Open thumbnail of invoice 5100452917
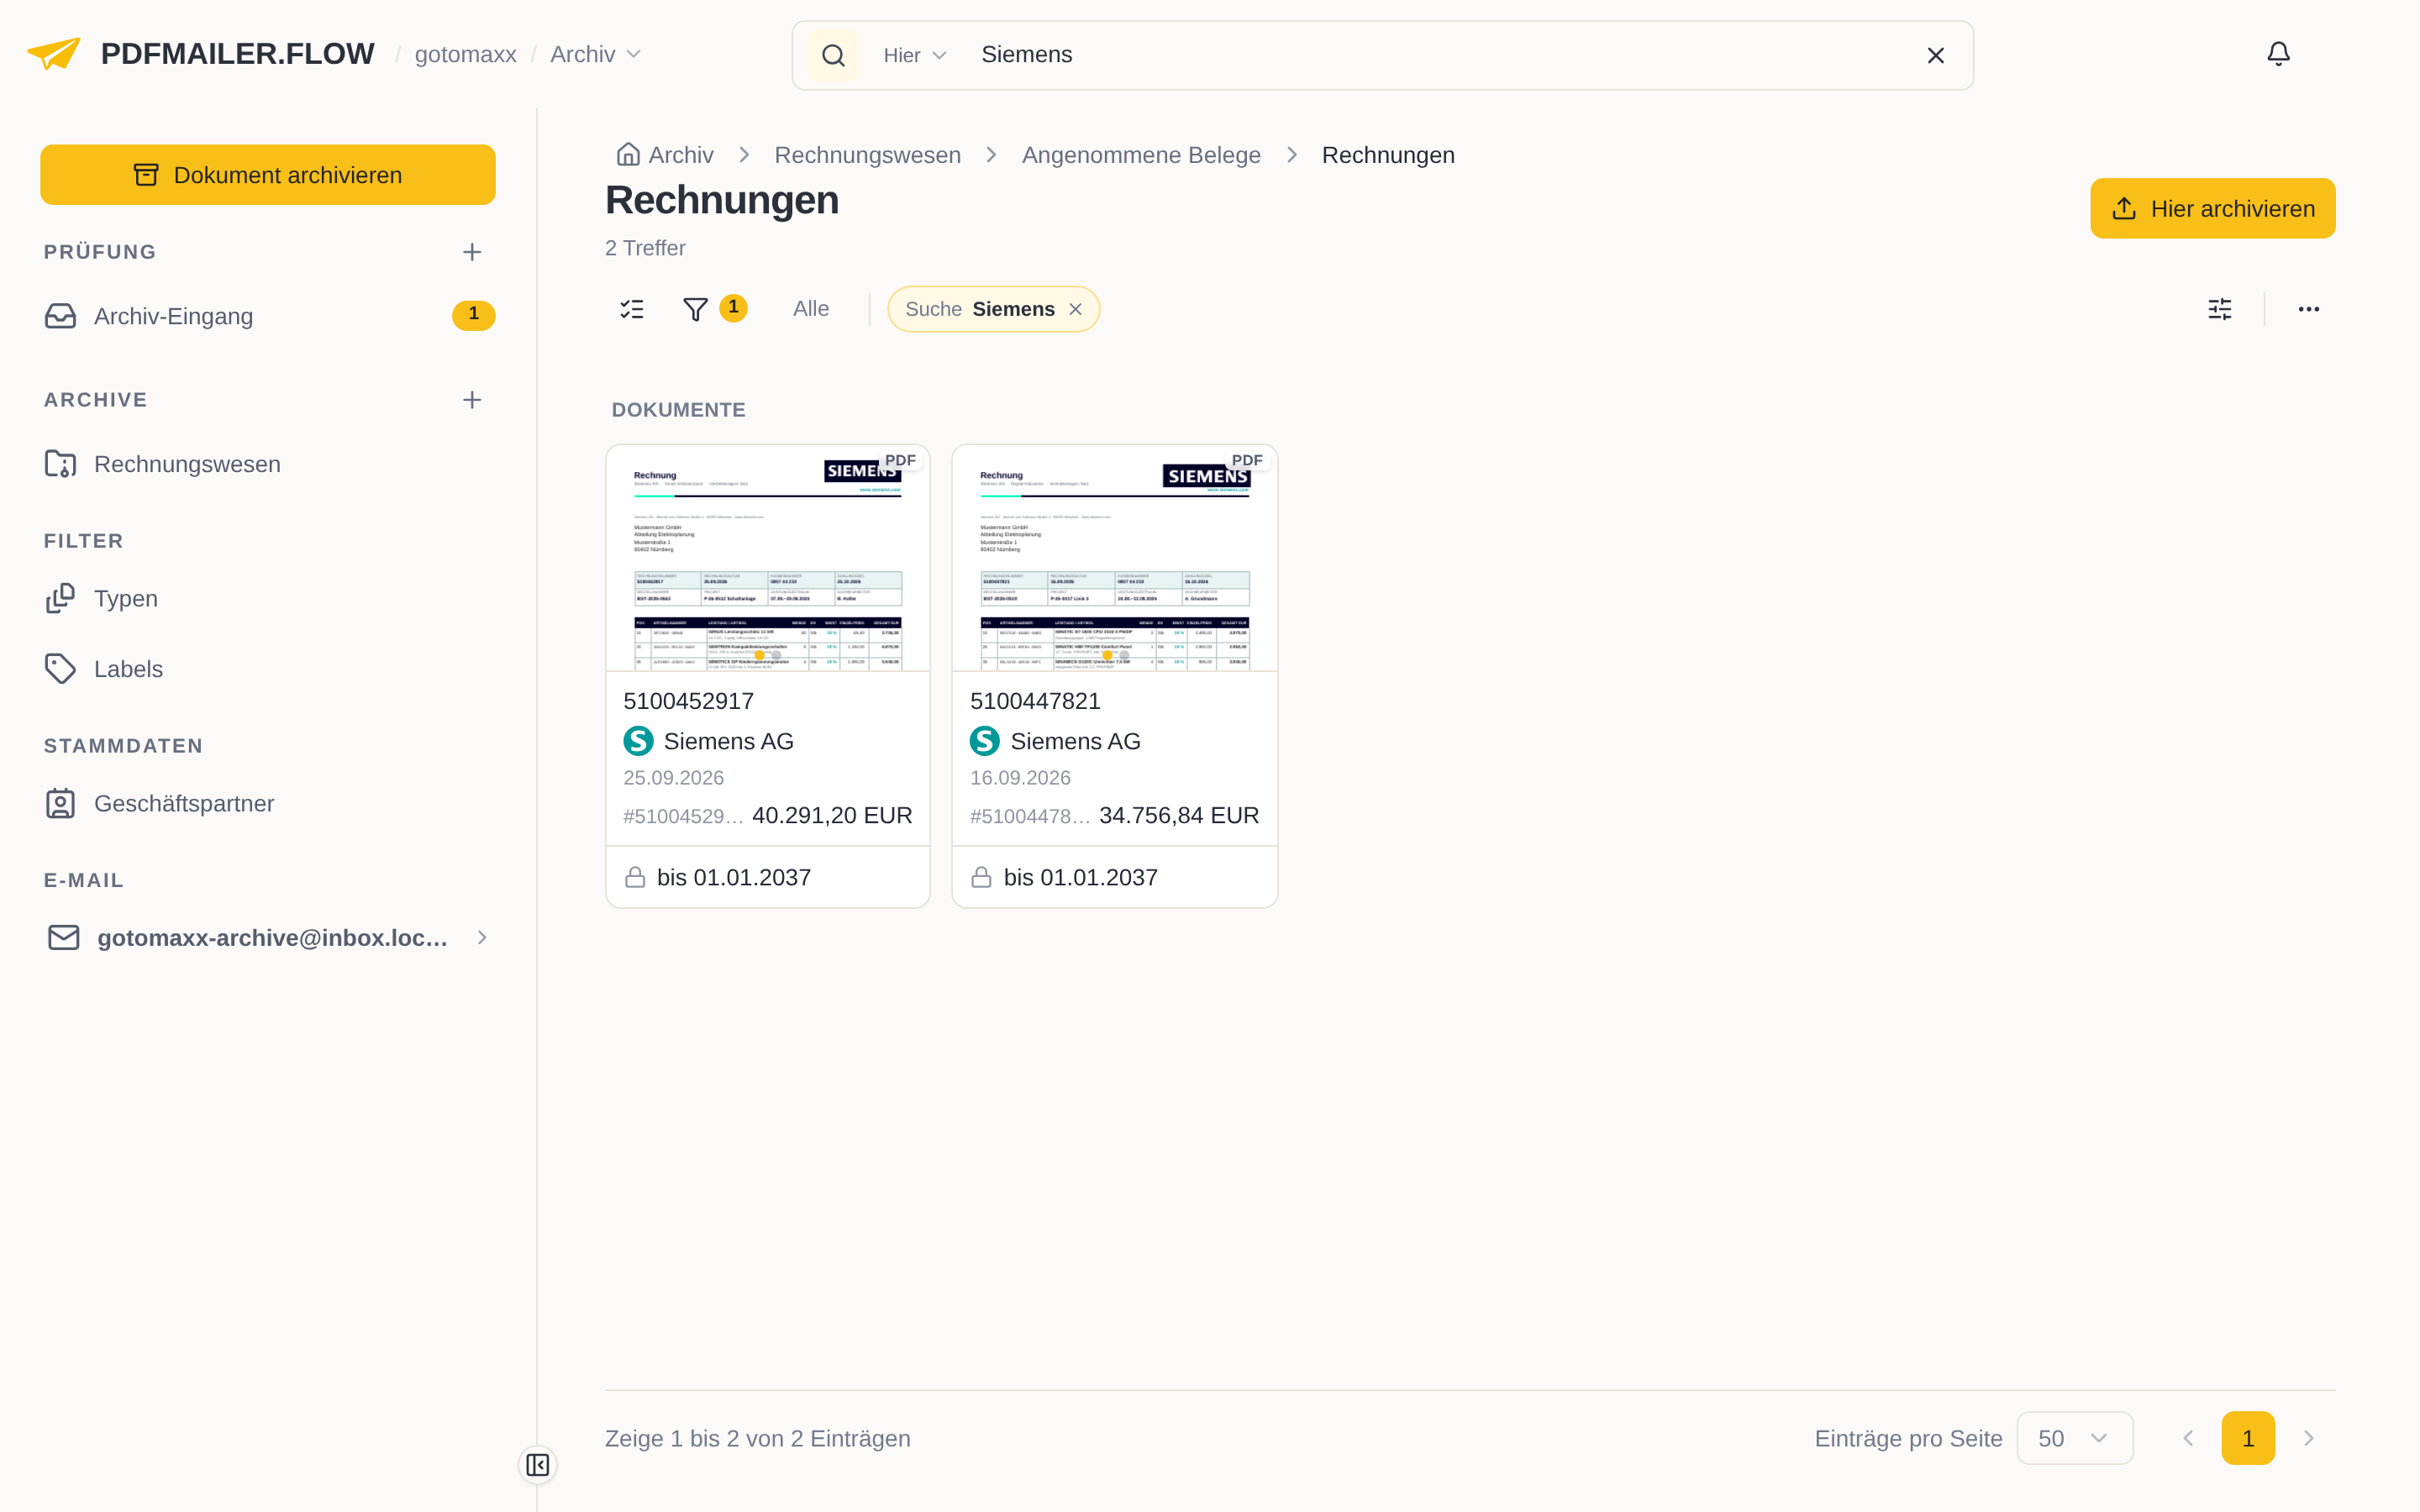The image size is (2420, 1512). pyautogui.click(x=768, y=558)
